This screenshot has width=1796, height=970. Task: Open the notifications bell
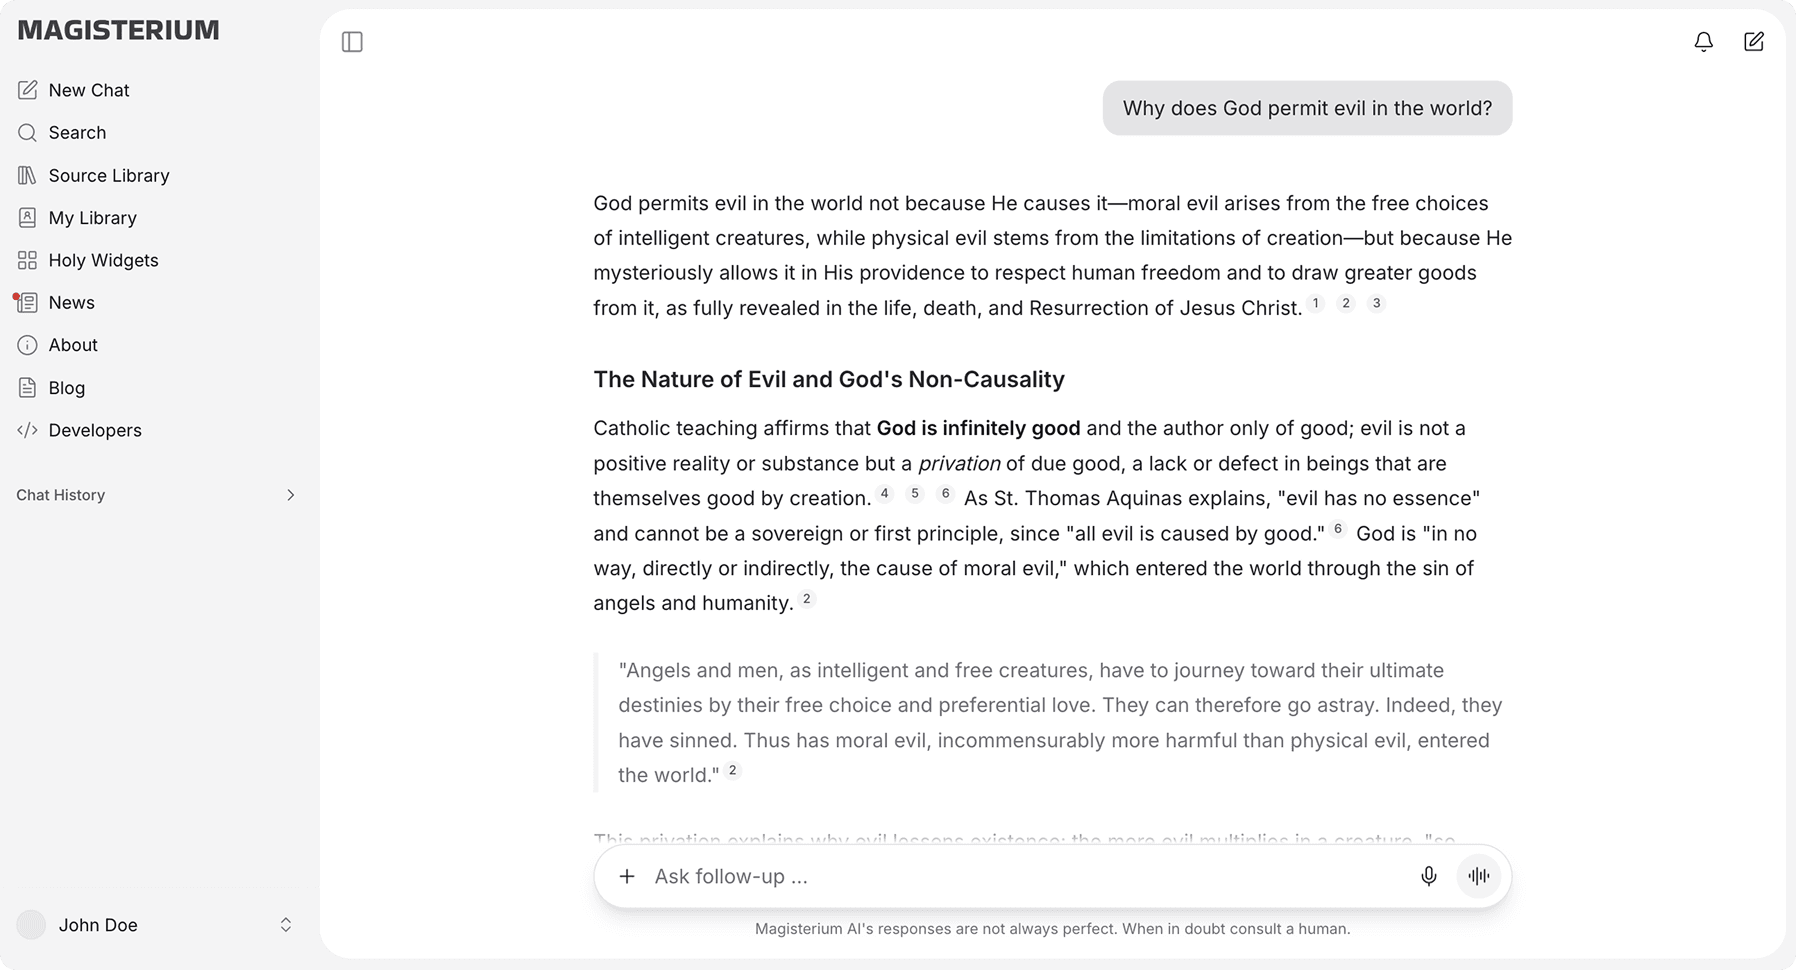coord(1704,42)
